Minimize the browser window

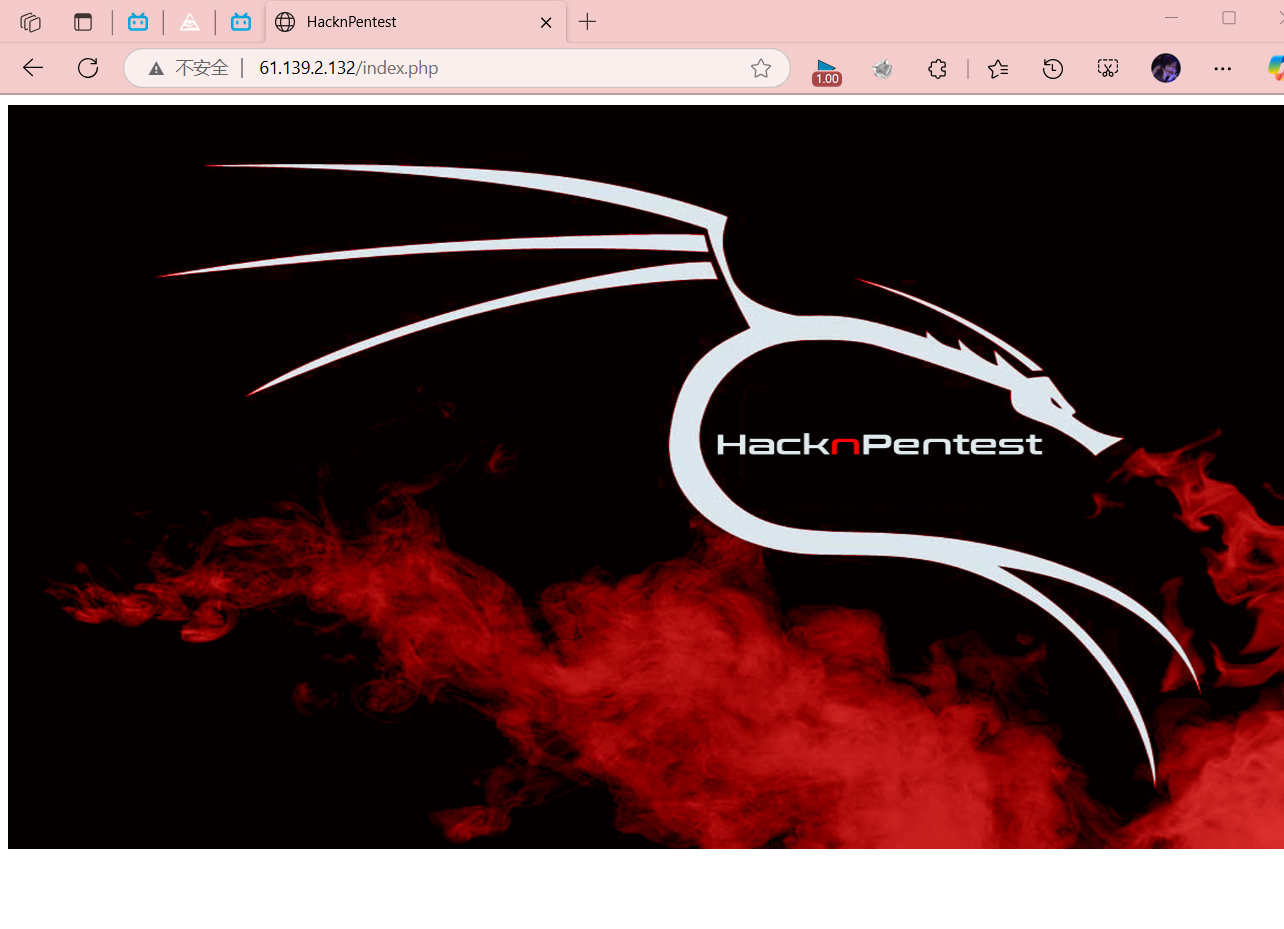coord(1171,18)
